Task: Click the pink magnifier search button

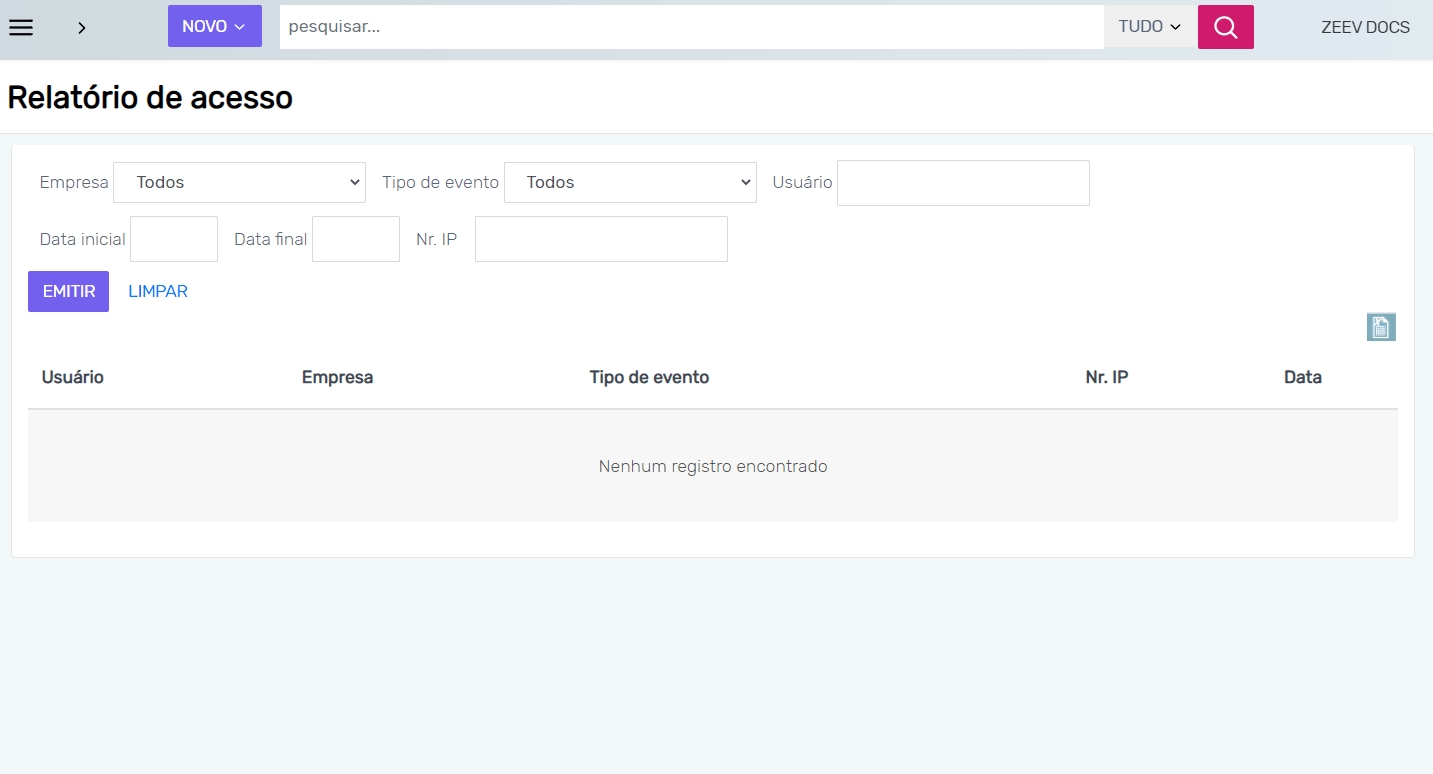Action: [x=1225, y=27]
